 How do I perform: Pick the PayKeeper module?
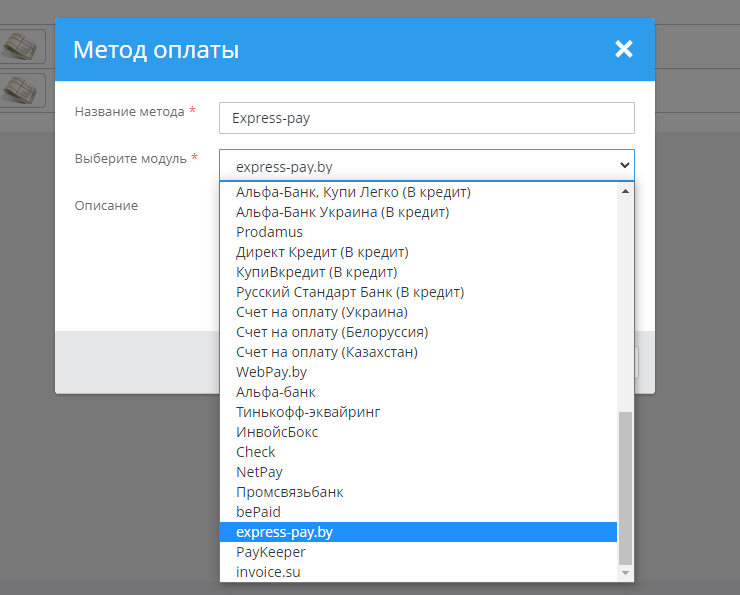[271, 552]
